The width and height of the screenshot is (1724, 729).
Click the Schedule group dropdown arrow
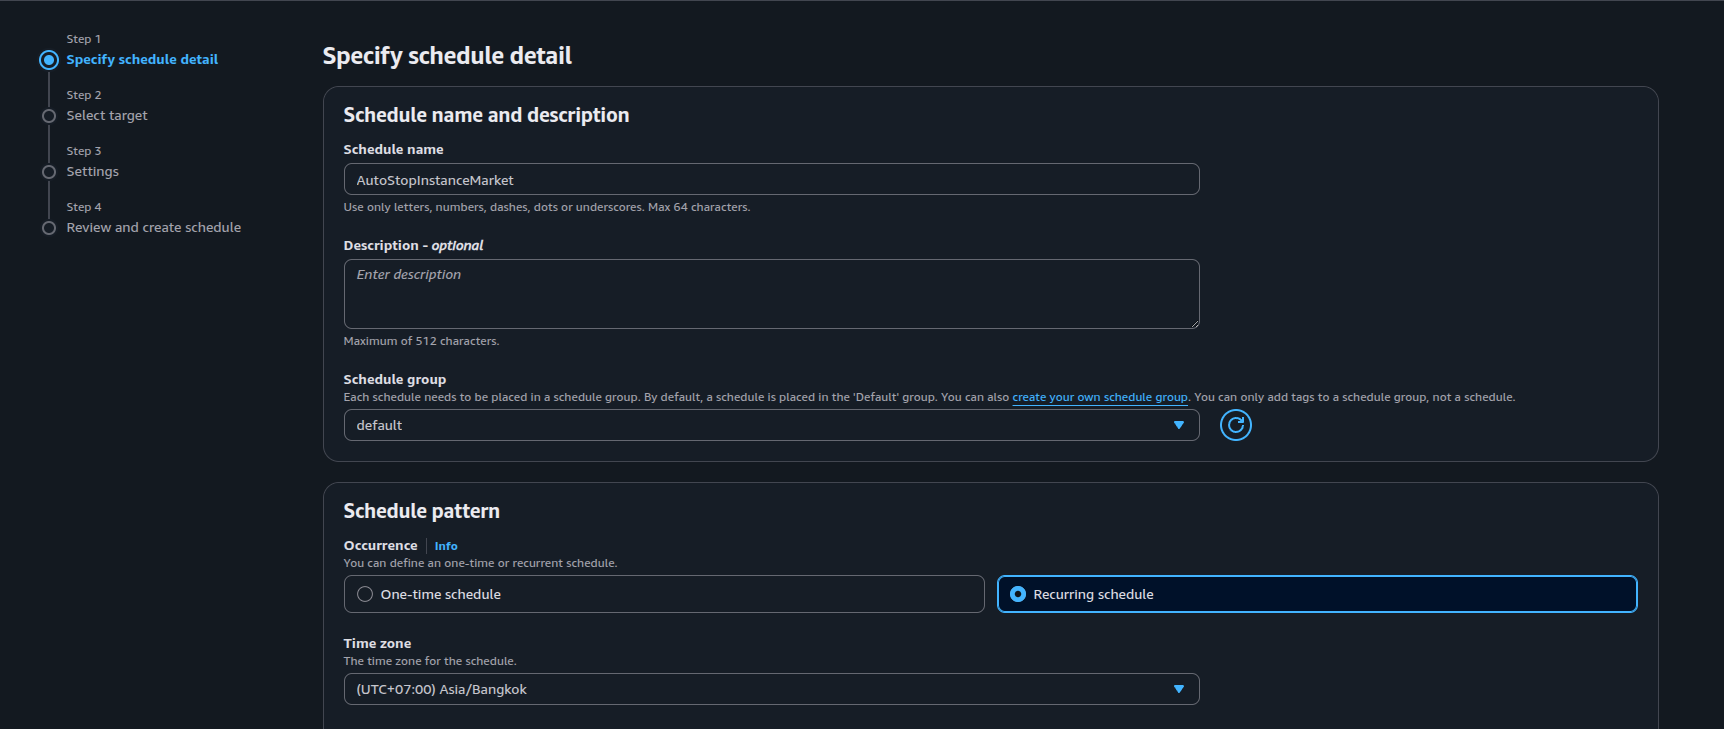[1178, 425]
